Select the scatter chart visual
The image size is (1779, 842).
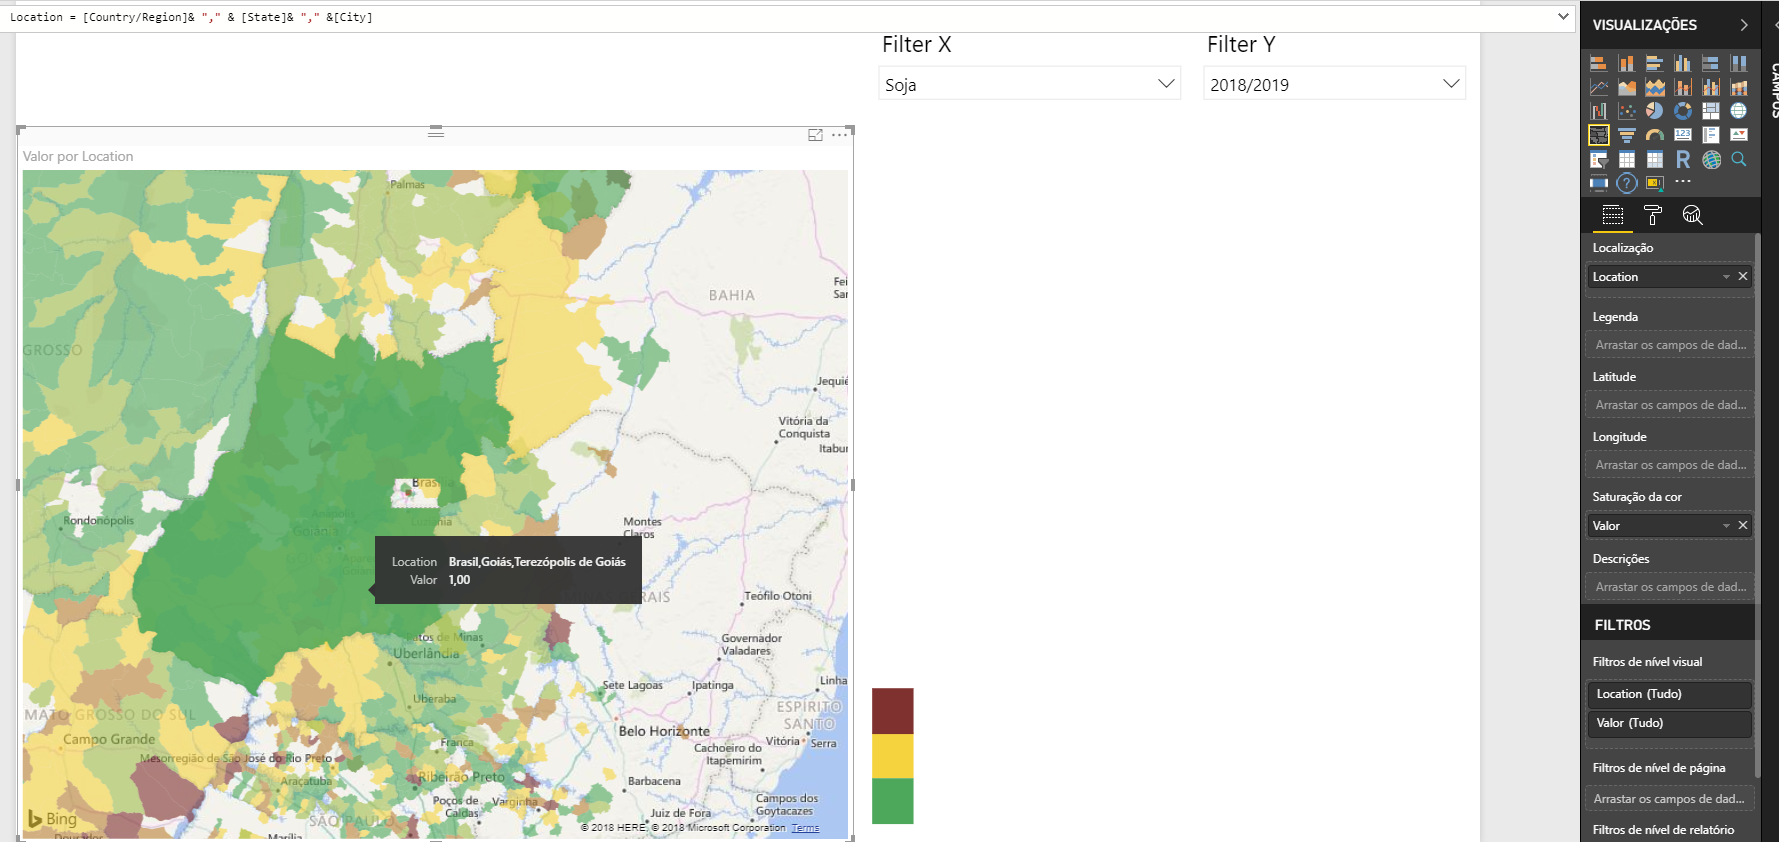tap(1627, 111)
